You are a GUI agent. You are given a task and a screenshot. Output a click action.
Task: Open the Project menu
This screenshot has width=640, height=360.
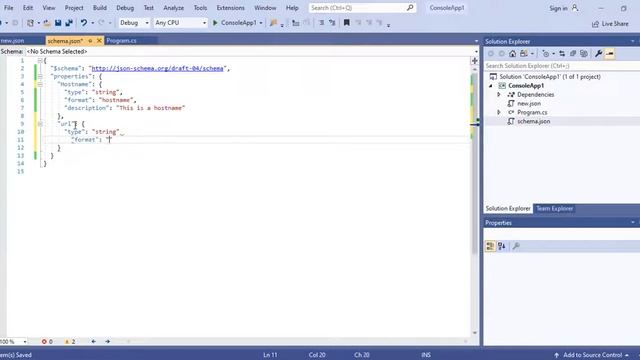point(74,8)
